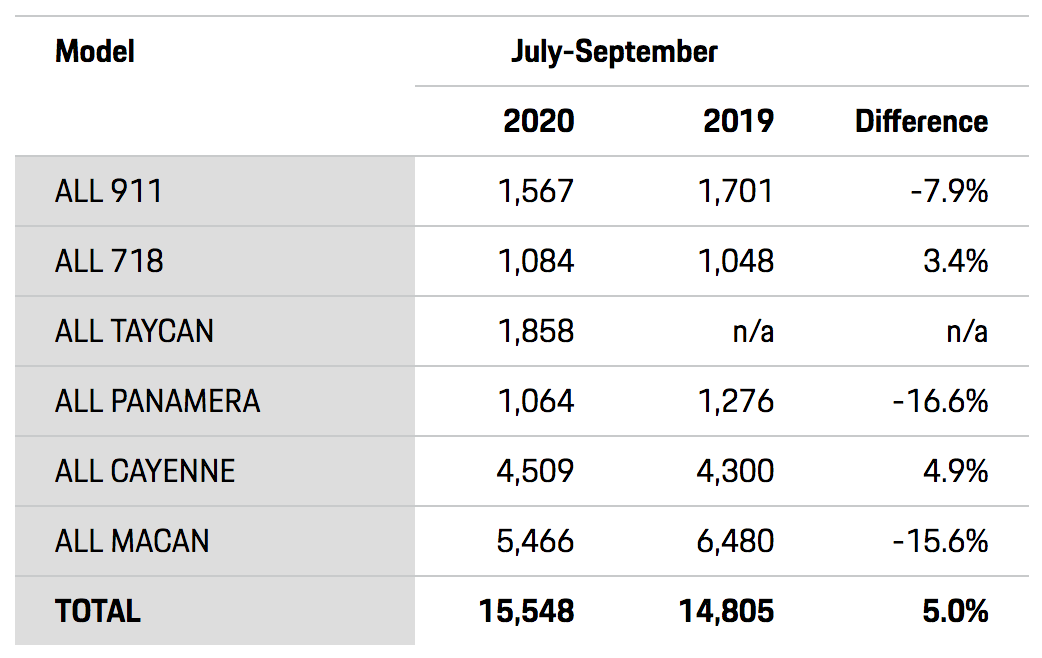Select the ALL CAYENNE row label
The height and width of the screenshot is (658, 1042).
pos(145,471)
